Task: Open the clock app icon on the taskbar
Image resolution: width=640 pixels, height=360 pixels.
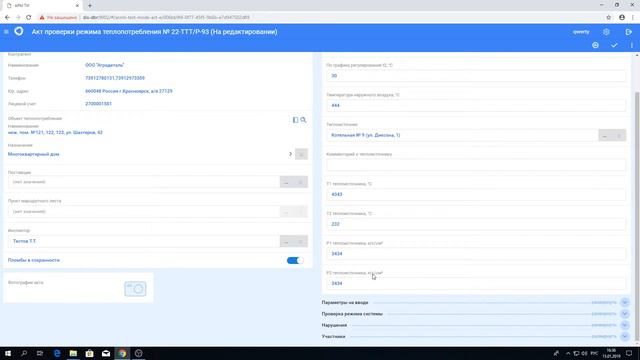Action: pyautogui.click(x=138, y=353)
